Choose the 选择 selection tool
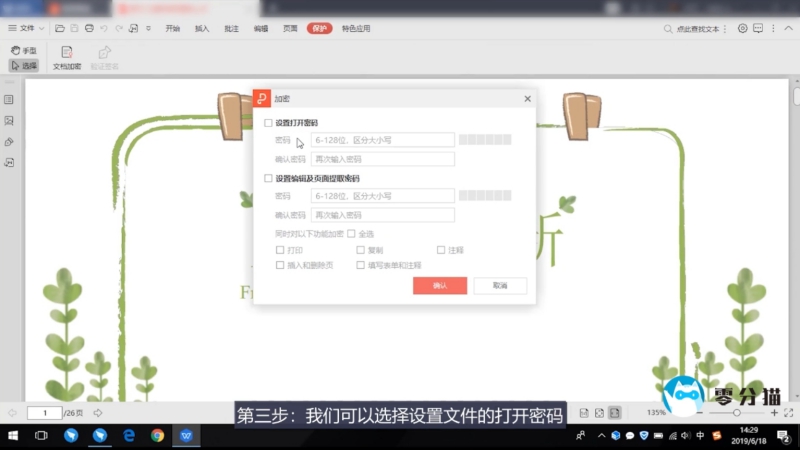 click(x=24, y=66)
